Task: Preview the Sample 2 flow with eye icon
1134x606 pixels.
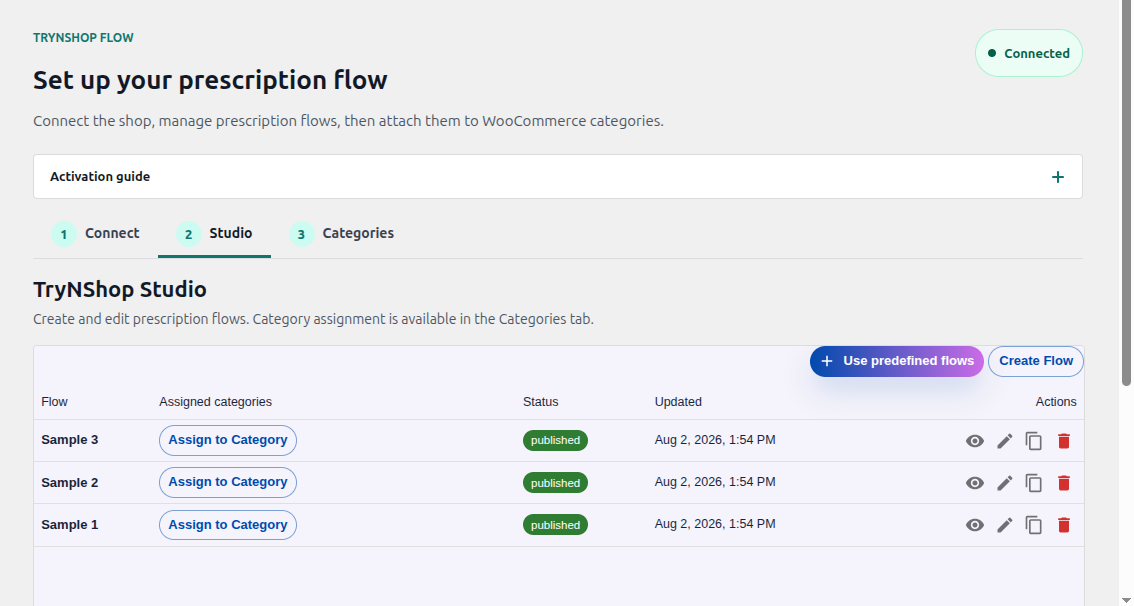Action: tap(974, 483)
